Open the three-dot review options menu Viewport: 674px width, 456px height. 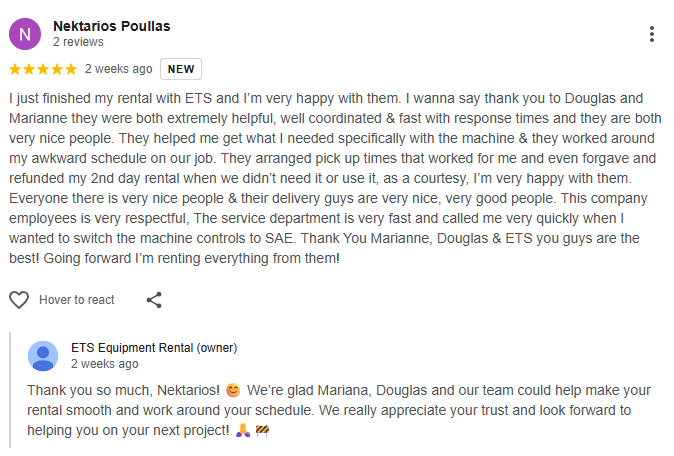click(651, 34)
